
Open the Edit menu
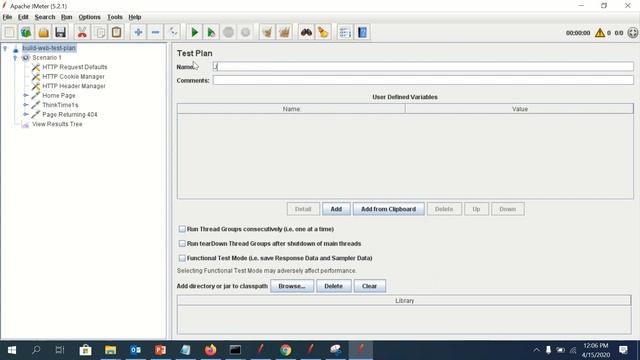coord(23,17)
